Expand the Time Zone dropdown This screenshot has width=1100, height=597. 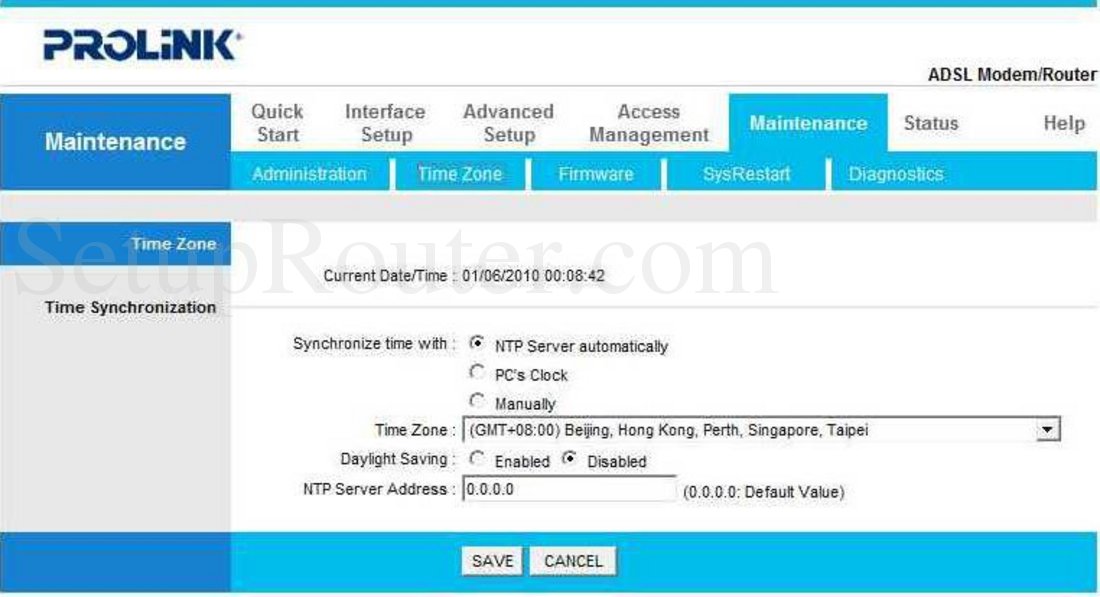1047,430
